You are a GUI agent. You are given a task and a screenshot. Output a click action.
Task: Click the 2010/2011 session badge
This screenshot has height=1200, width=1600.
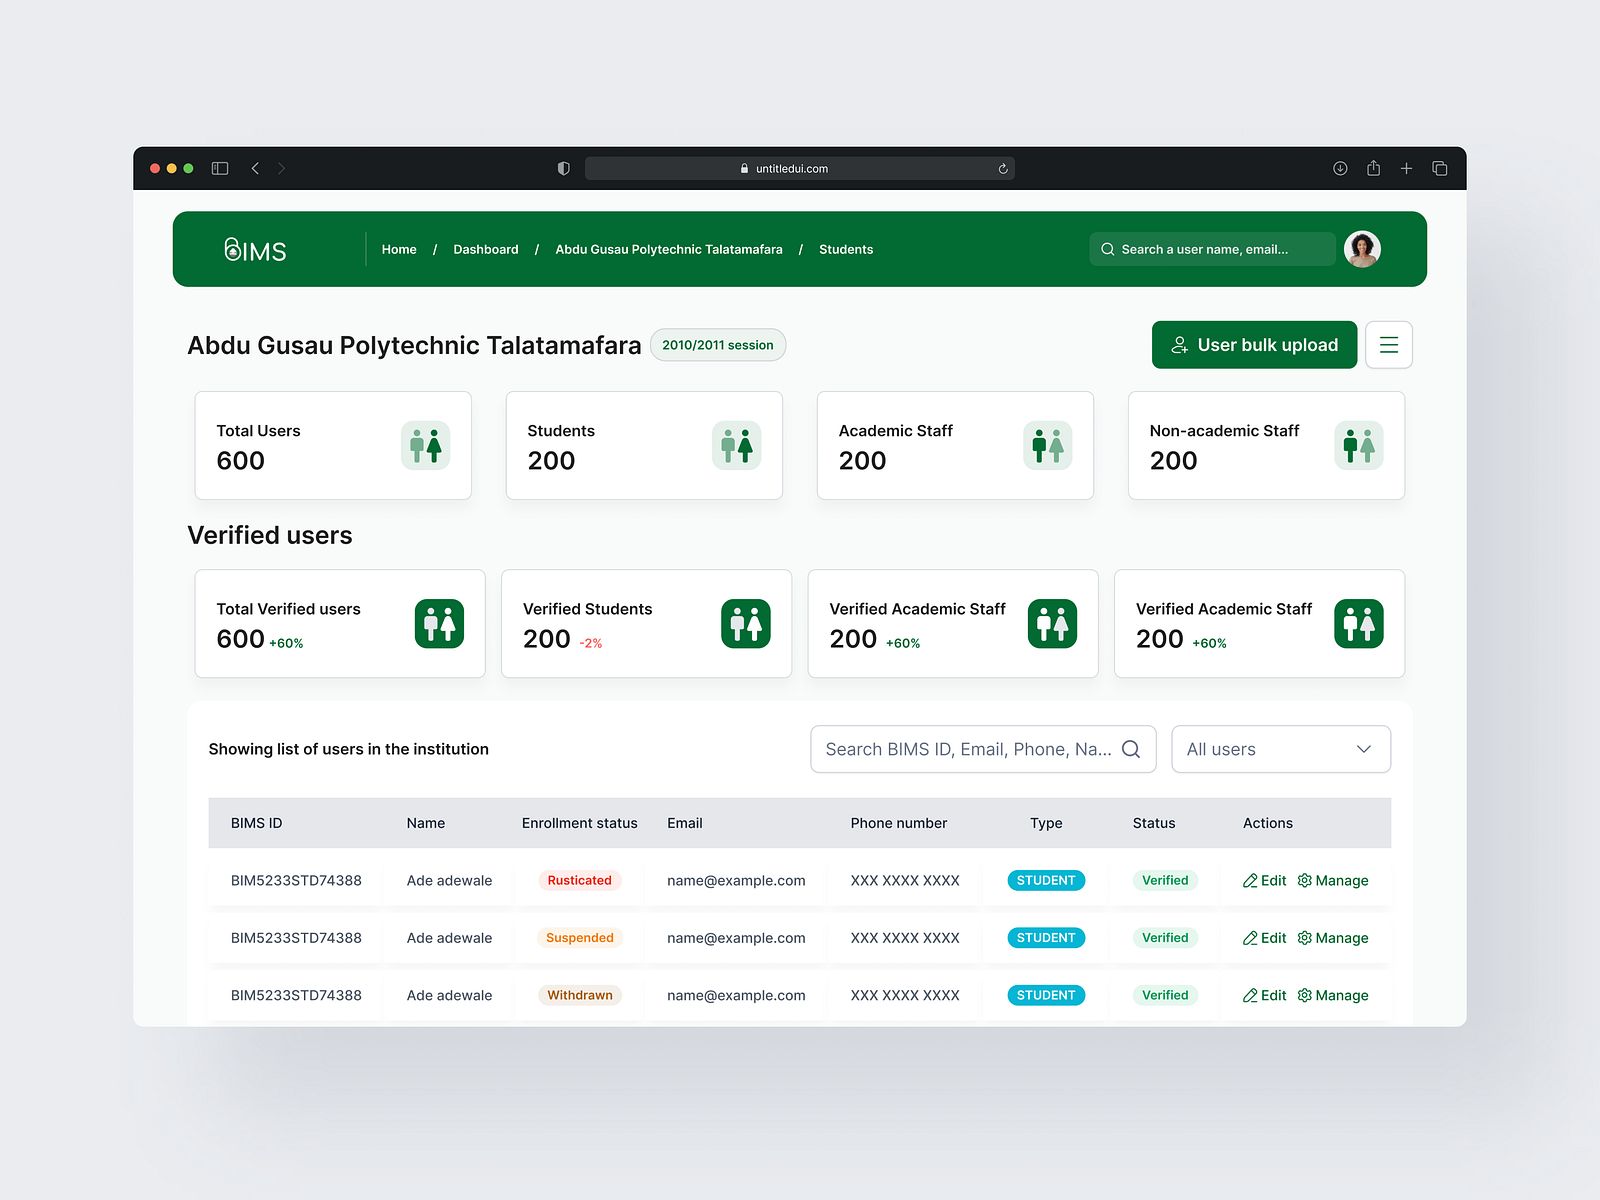coord(717,344)
